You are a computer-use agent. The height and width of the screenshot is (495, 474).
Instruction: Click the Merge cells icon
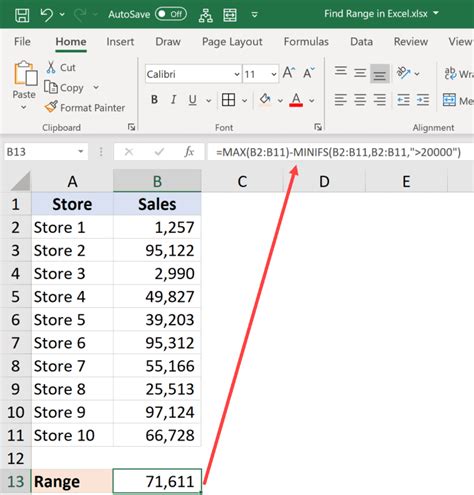coord(449,100)
